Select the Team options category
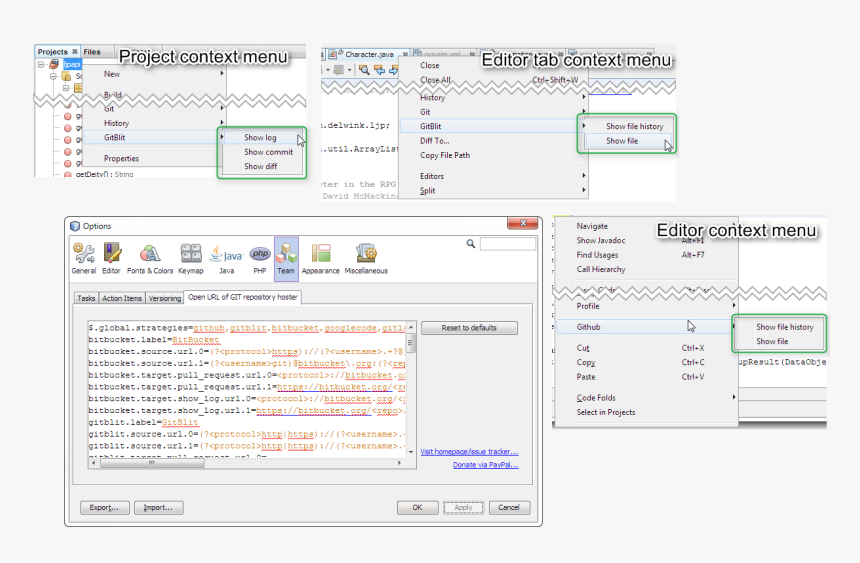The height and width of the screenshot is (563, 860). 286,258
